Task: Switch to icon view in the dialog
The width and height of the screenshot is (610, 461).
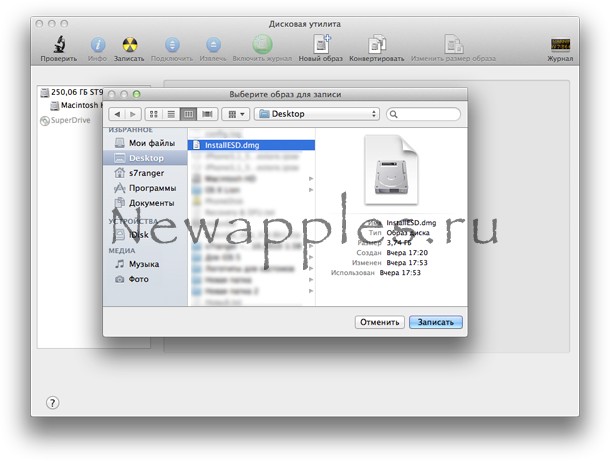Action: pyautogui.click(x=154, y=114)
